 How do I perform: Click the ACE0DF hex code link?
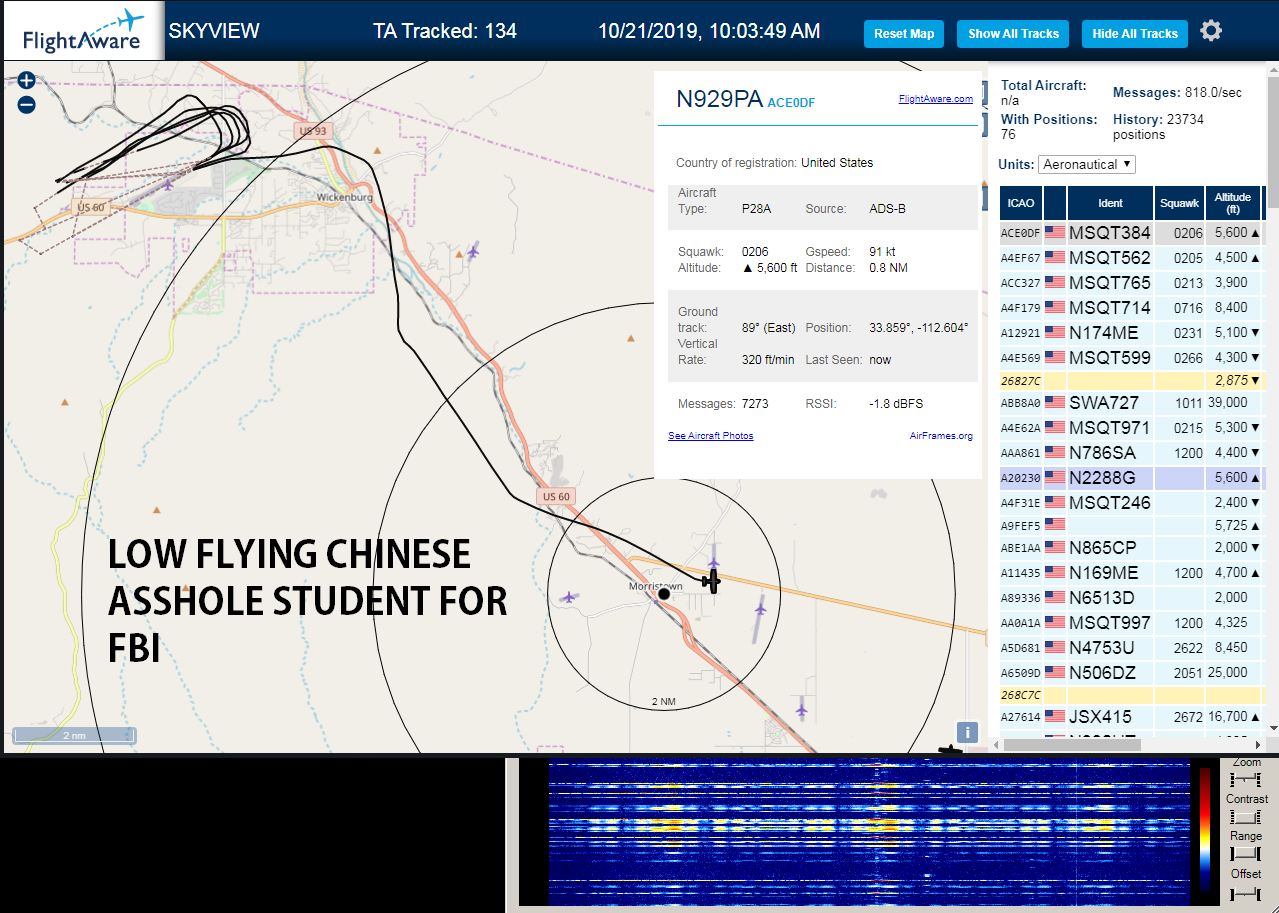[x=791, y=102]
